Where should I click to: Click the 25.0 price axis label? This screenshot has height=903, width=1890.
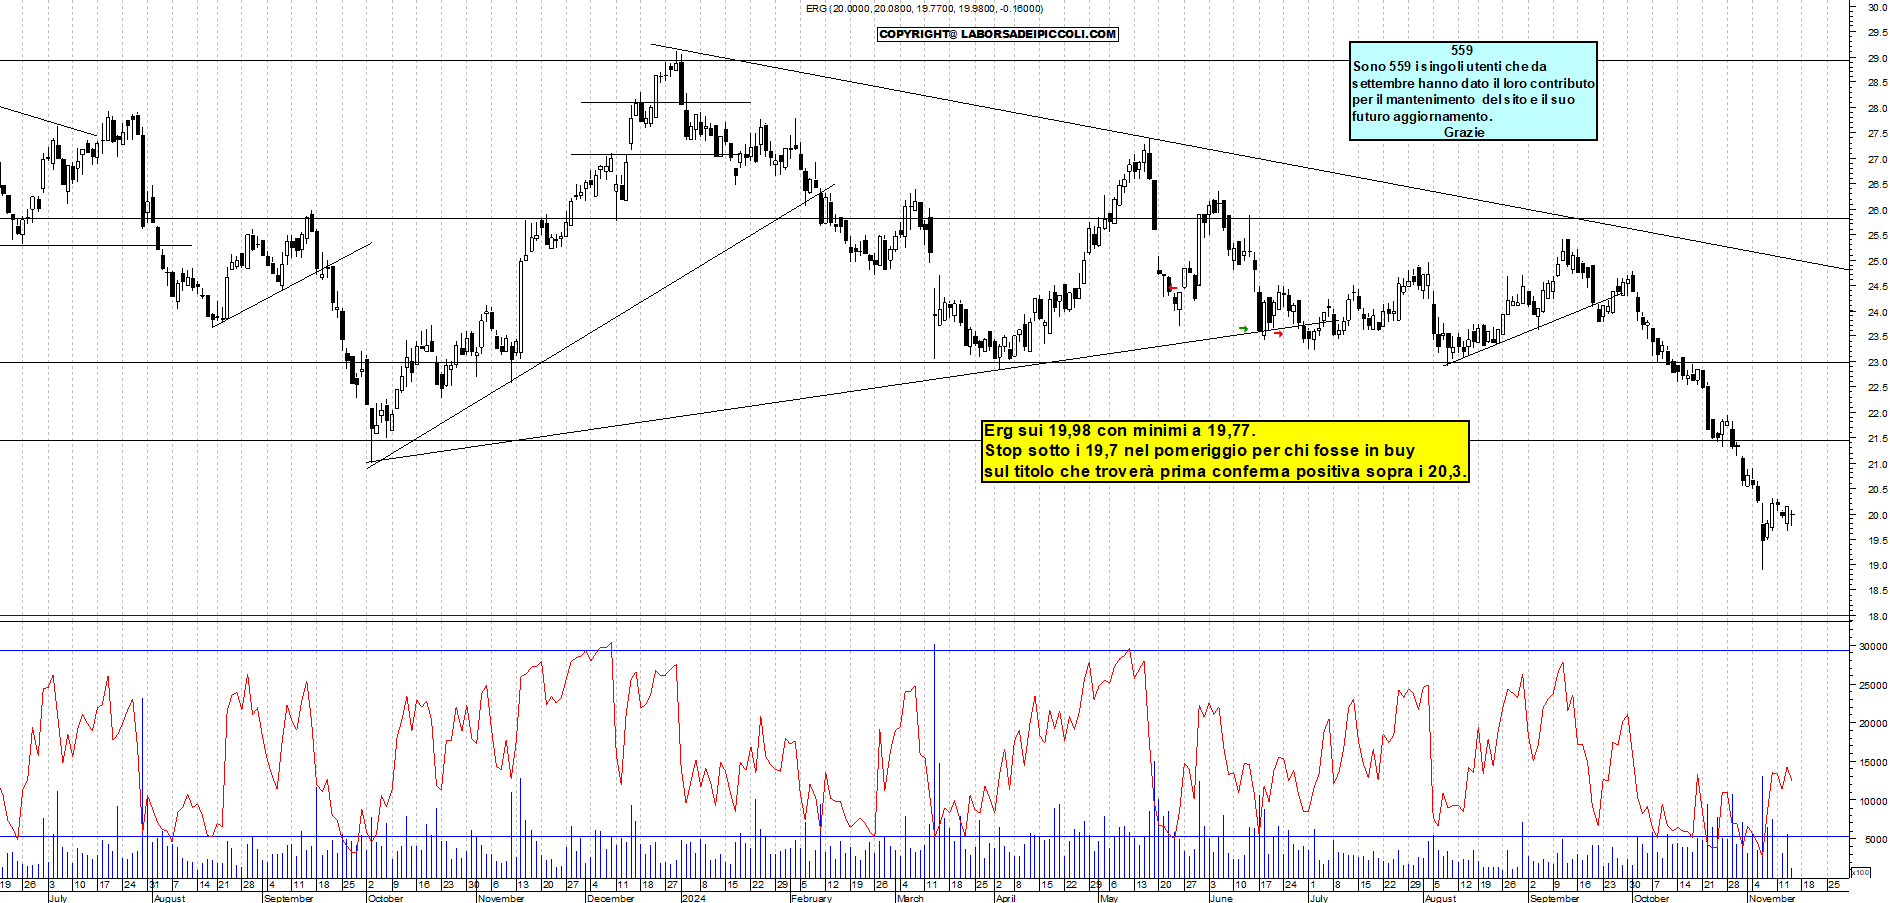(x=1877, y=262)
